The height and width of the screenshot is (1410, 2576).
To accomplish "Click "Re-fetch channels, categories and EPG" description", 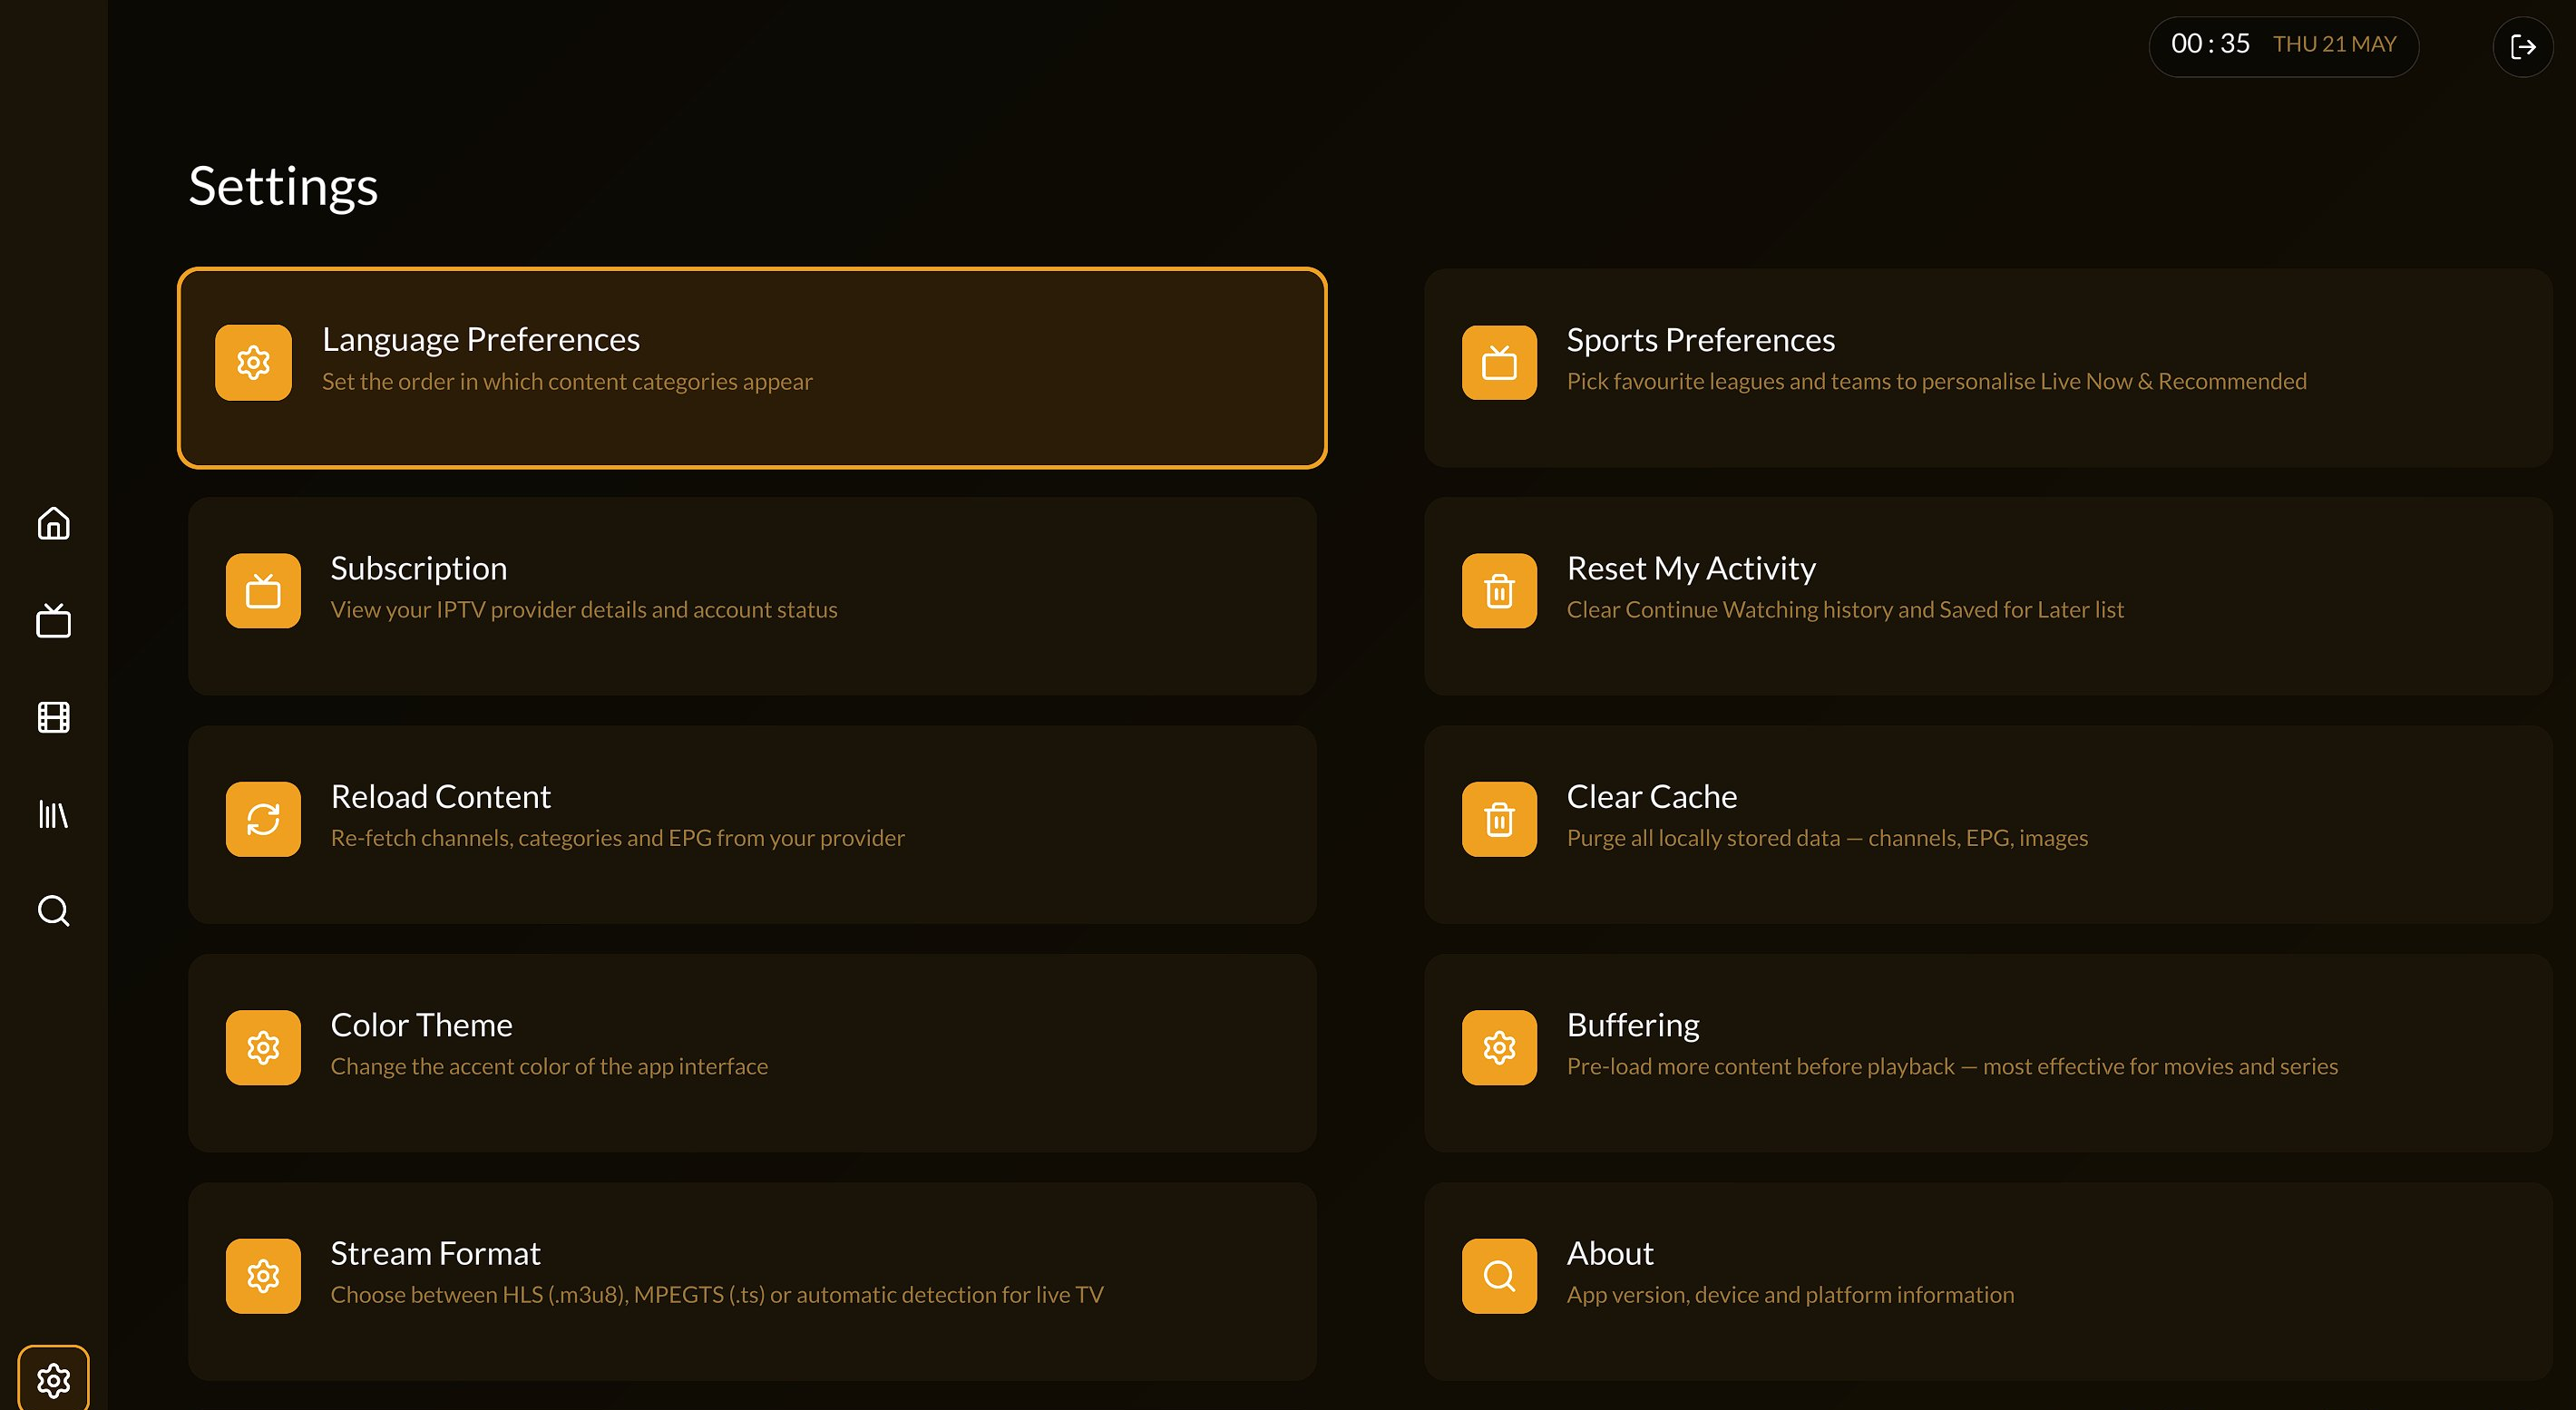I will [x=618, y=838].
